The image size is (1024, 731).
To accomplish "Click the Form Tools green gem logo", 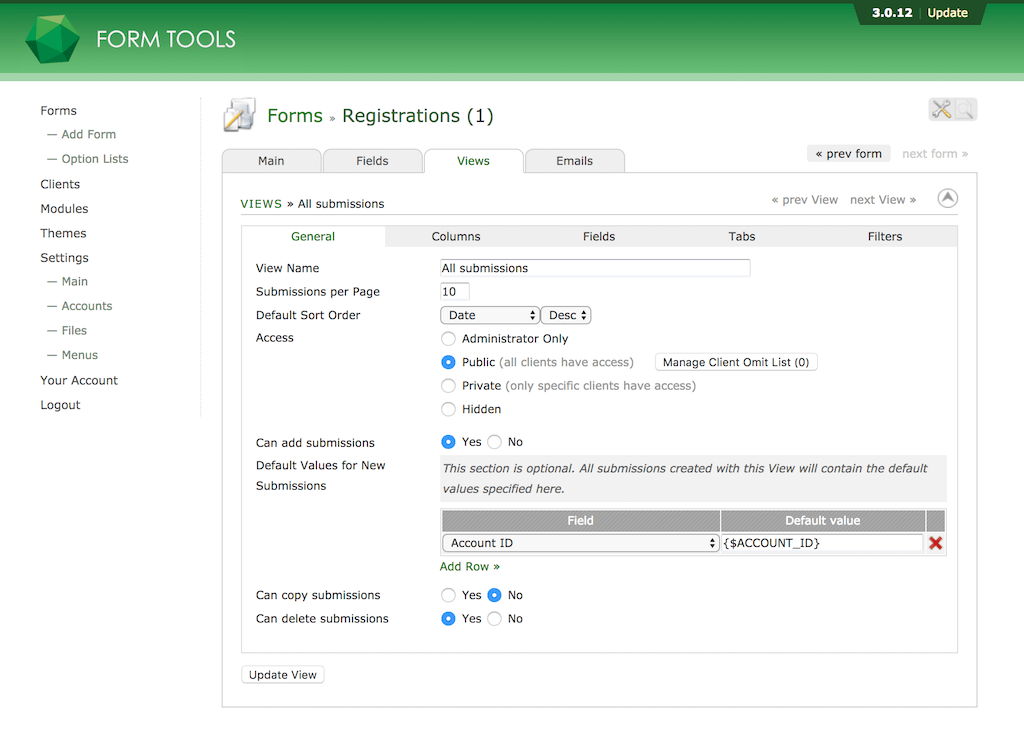I will click(x=52, y=39).
